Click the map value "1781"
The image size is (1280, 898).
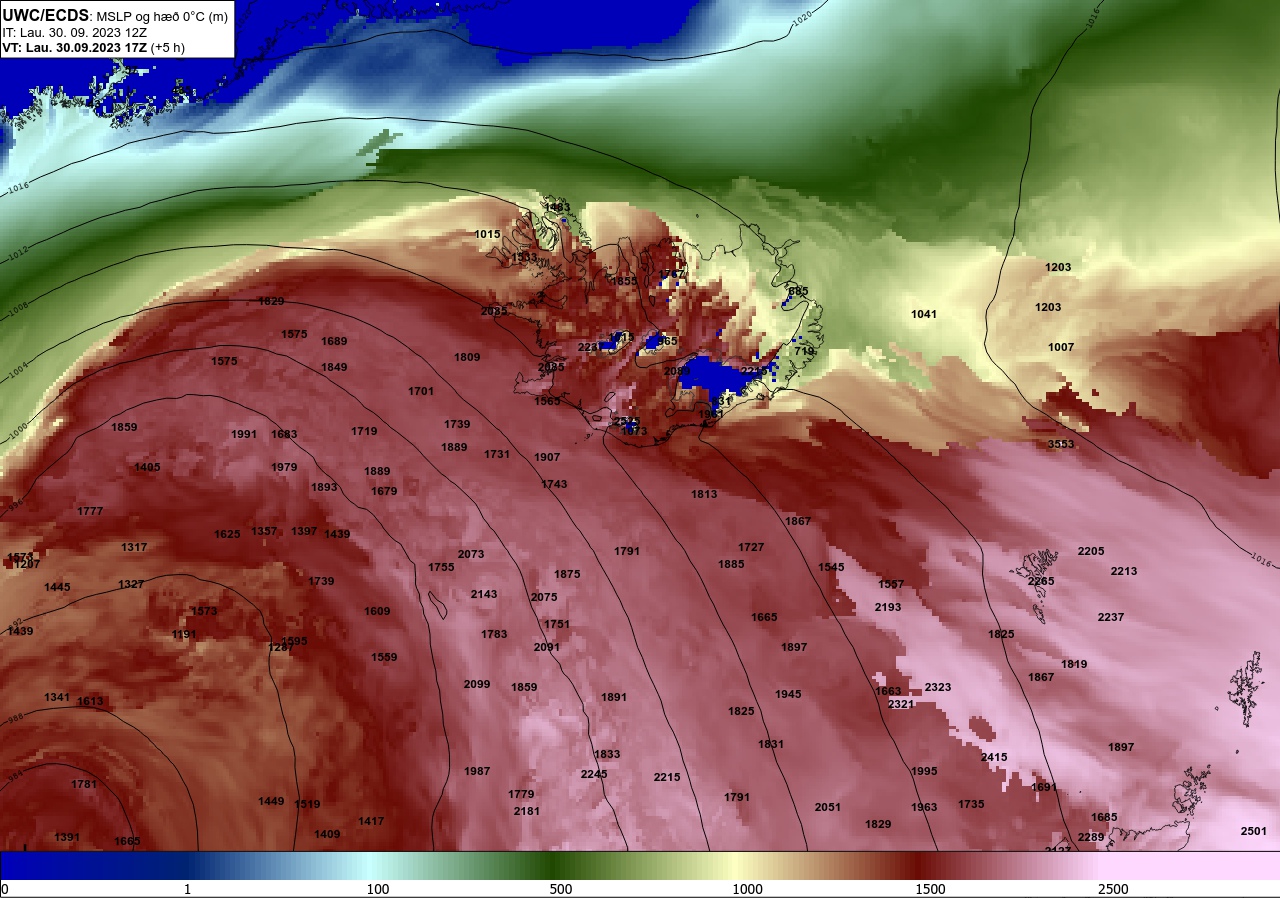click(84, 784)
